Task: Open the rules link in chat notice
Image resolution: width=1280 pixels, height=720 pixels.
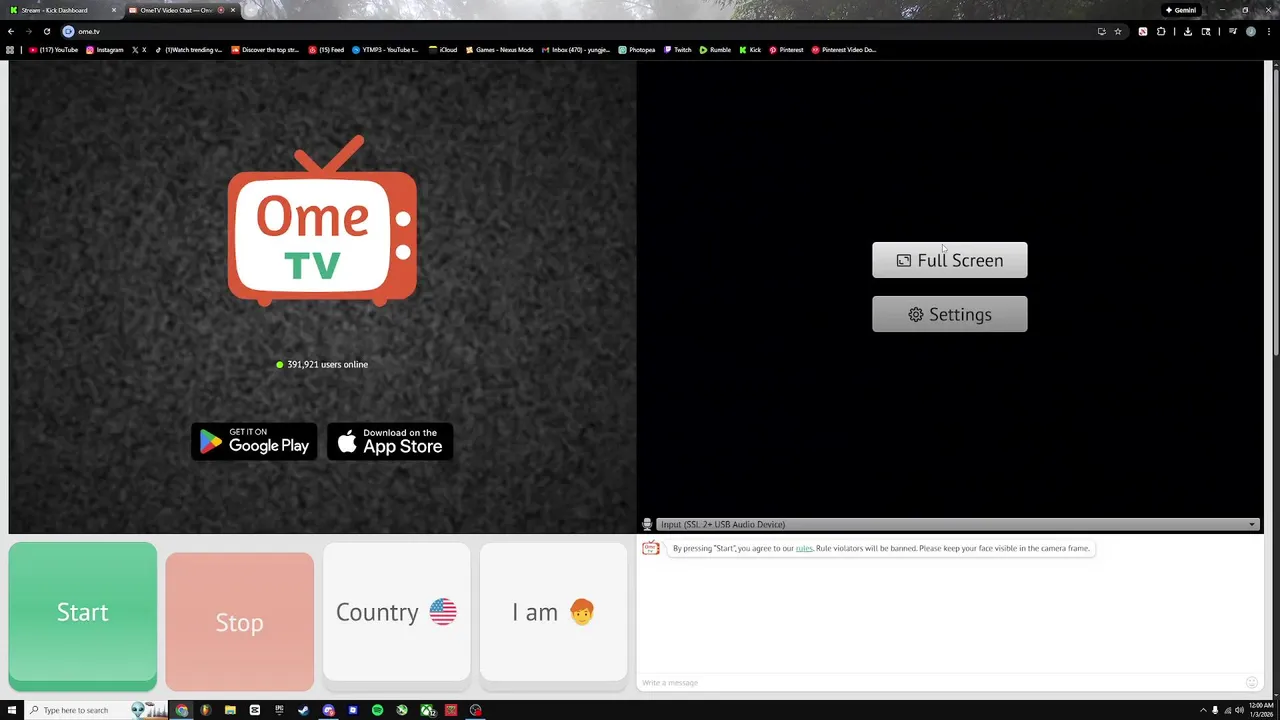Action: 804,548
